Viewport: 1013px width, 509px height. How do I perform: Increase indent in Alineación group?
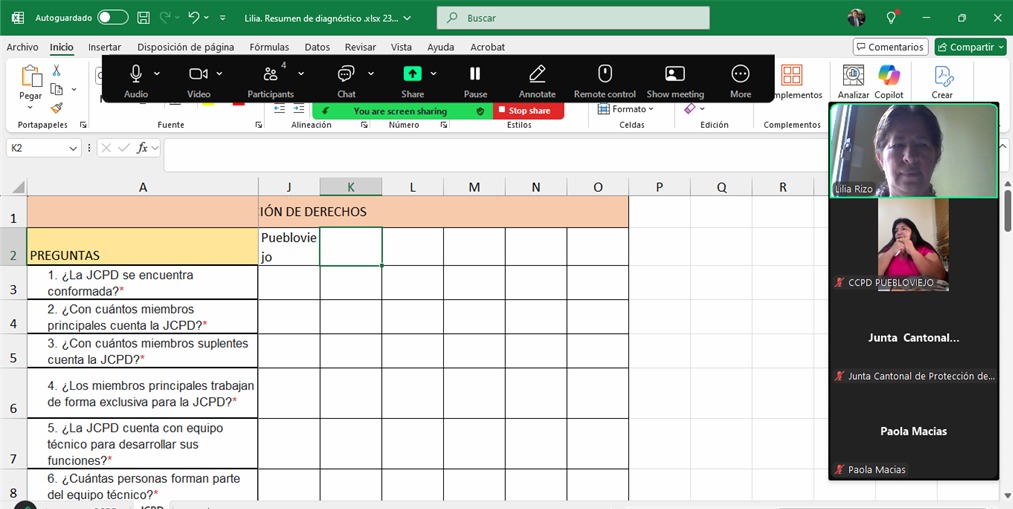coord(298,109)
